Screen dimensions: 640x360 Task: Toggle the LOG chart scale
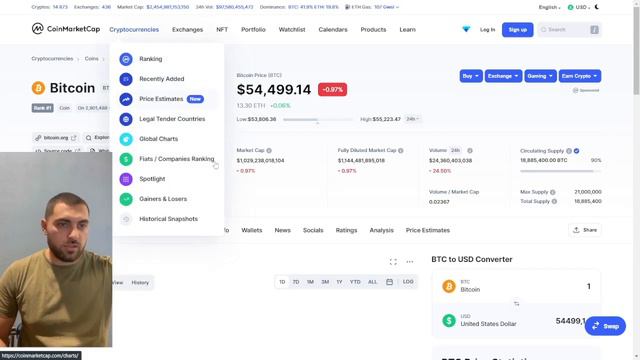tap(408, 282)
